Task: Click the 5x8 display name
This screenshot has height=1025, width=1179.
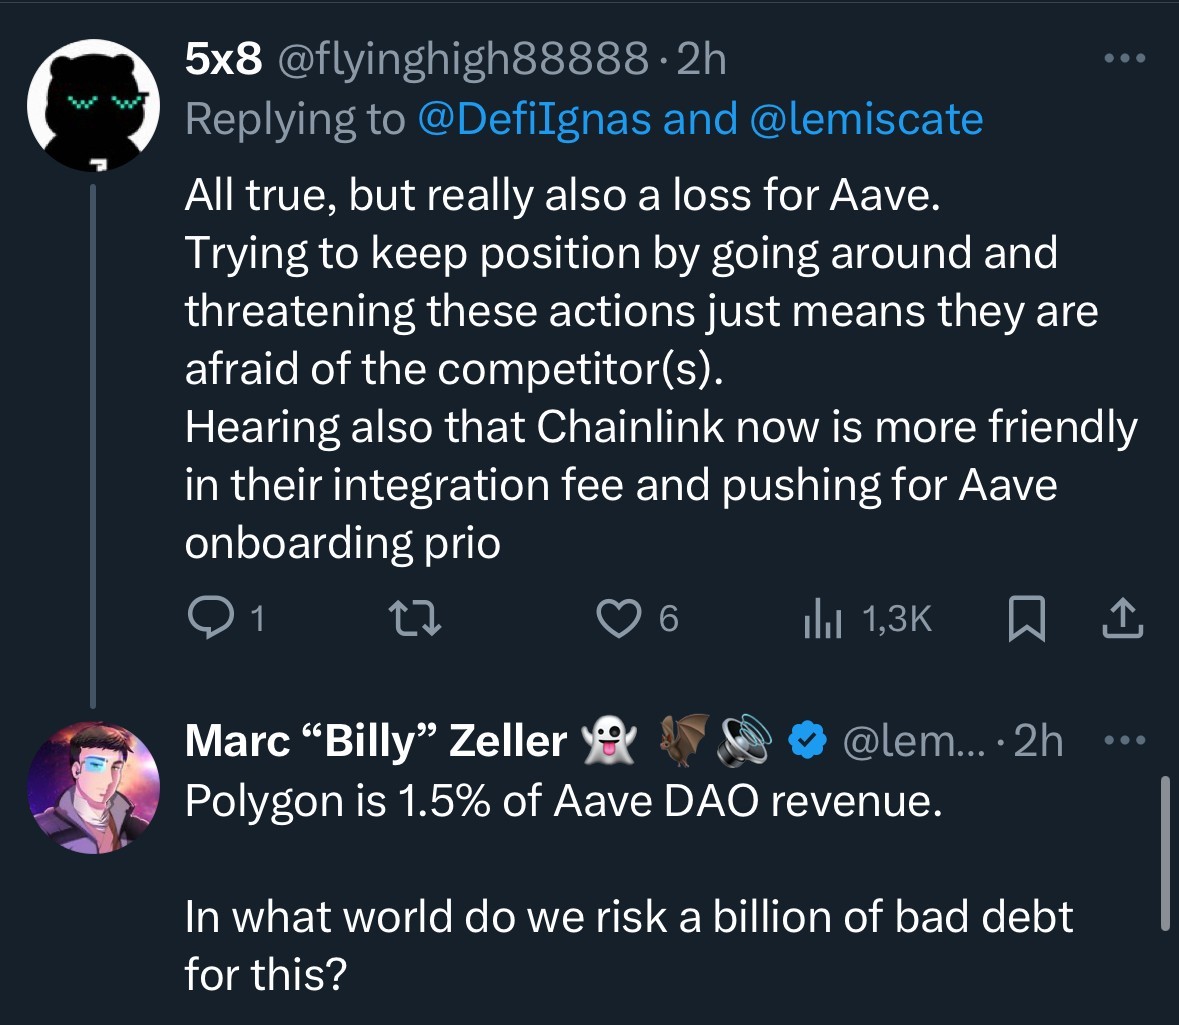Action: click(224, 61)
